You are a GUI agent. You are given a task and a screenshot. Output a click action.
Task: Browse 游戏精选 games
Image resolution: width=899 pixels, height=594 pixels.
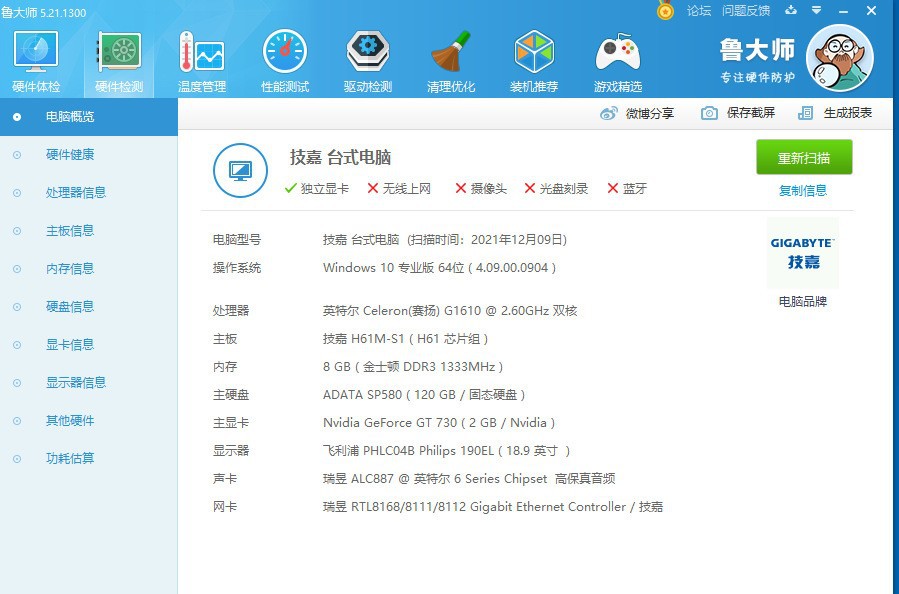(x=617, y=58)
